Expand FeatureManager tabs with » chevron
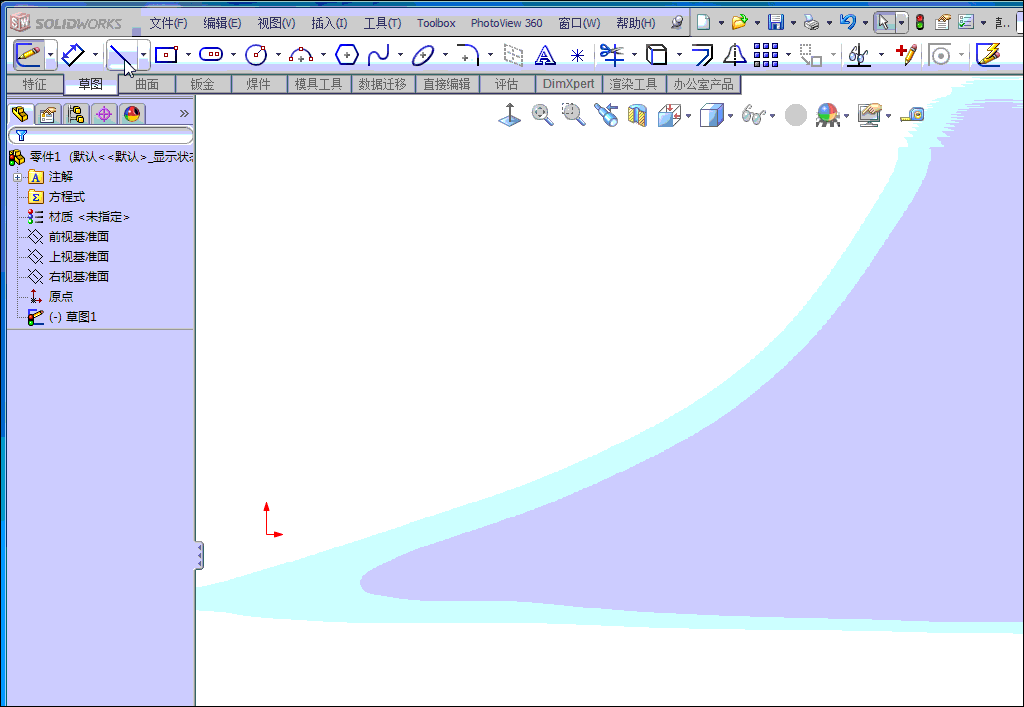The width and height of the screenshot is (1024, 707). pos(184,114)
